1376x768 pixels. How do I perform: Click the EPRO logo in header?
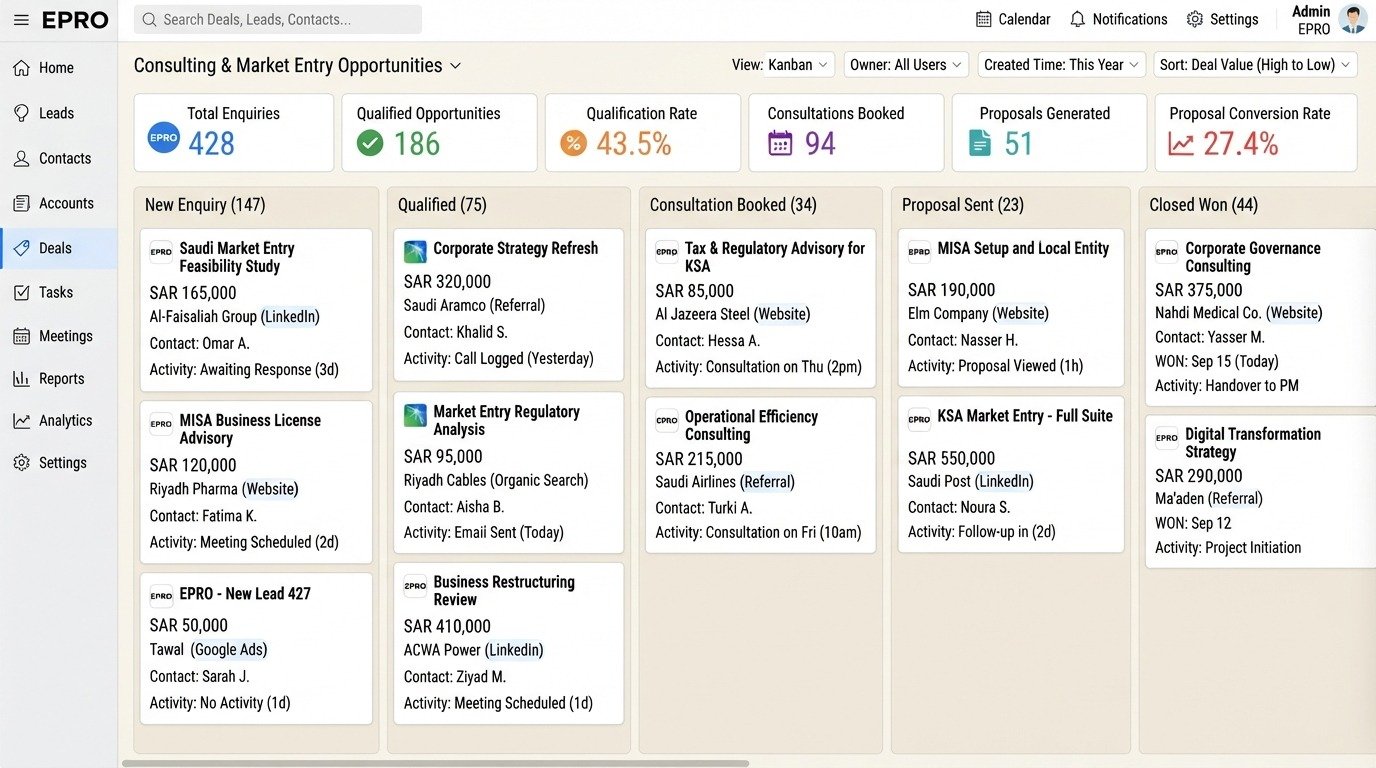click(75, 20)
